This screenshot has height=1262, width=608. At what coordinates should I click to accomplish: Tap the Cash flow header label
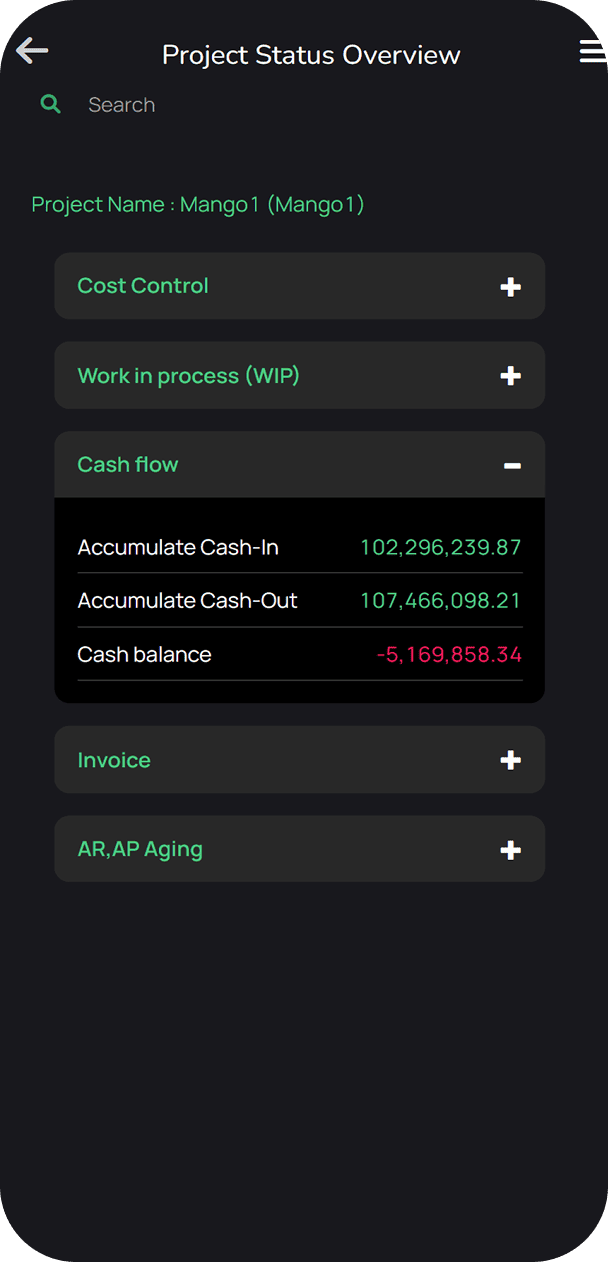pyautogui.click(x=128, y=465)
